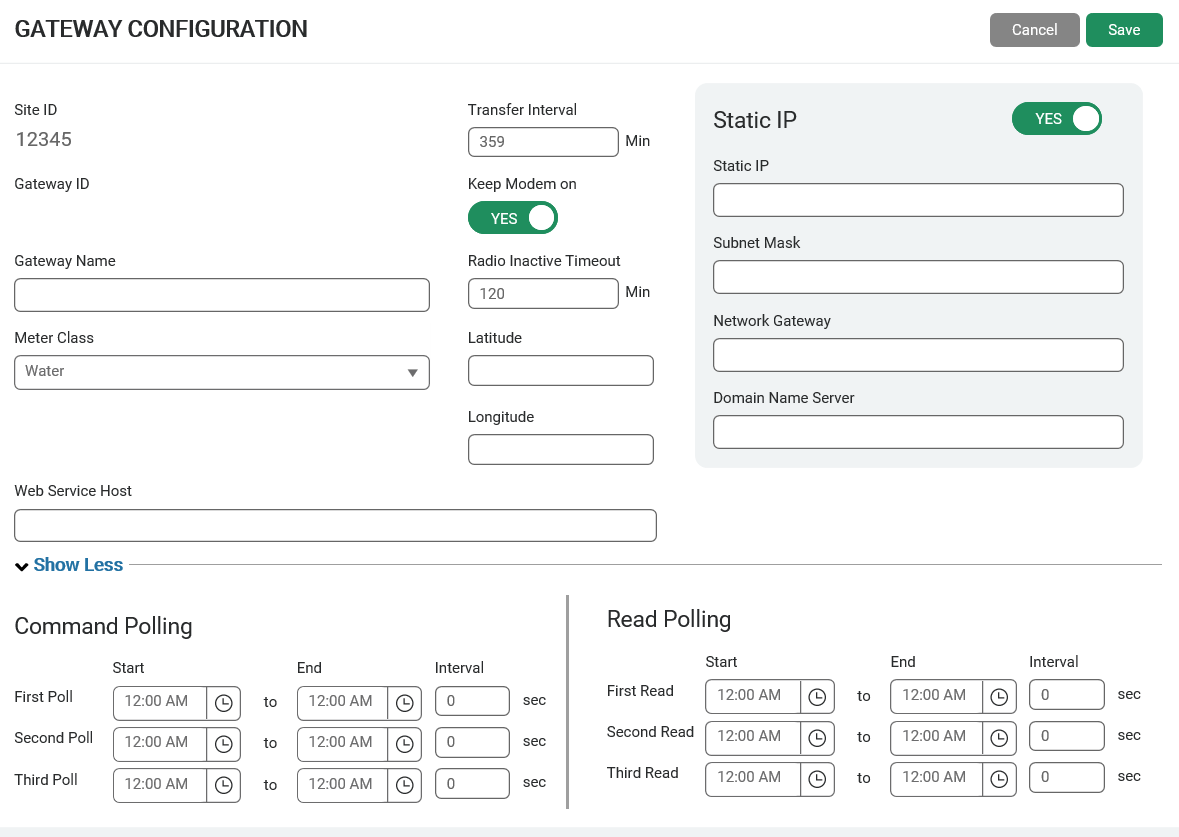The width and height of the screenshot is (1179, 837).
Task: Click the Web Service Host field
Action: [x=335, y=525]
